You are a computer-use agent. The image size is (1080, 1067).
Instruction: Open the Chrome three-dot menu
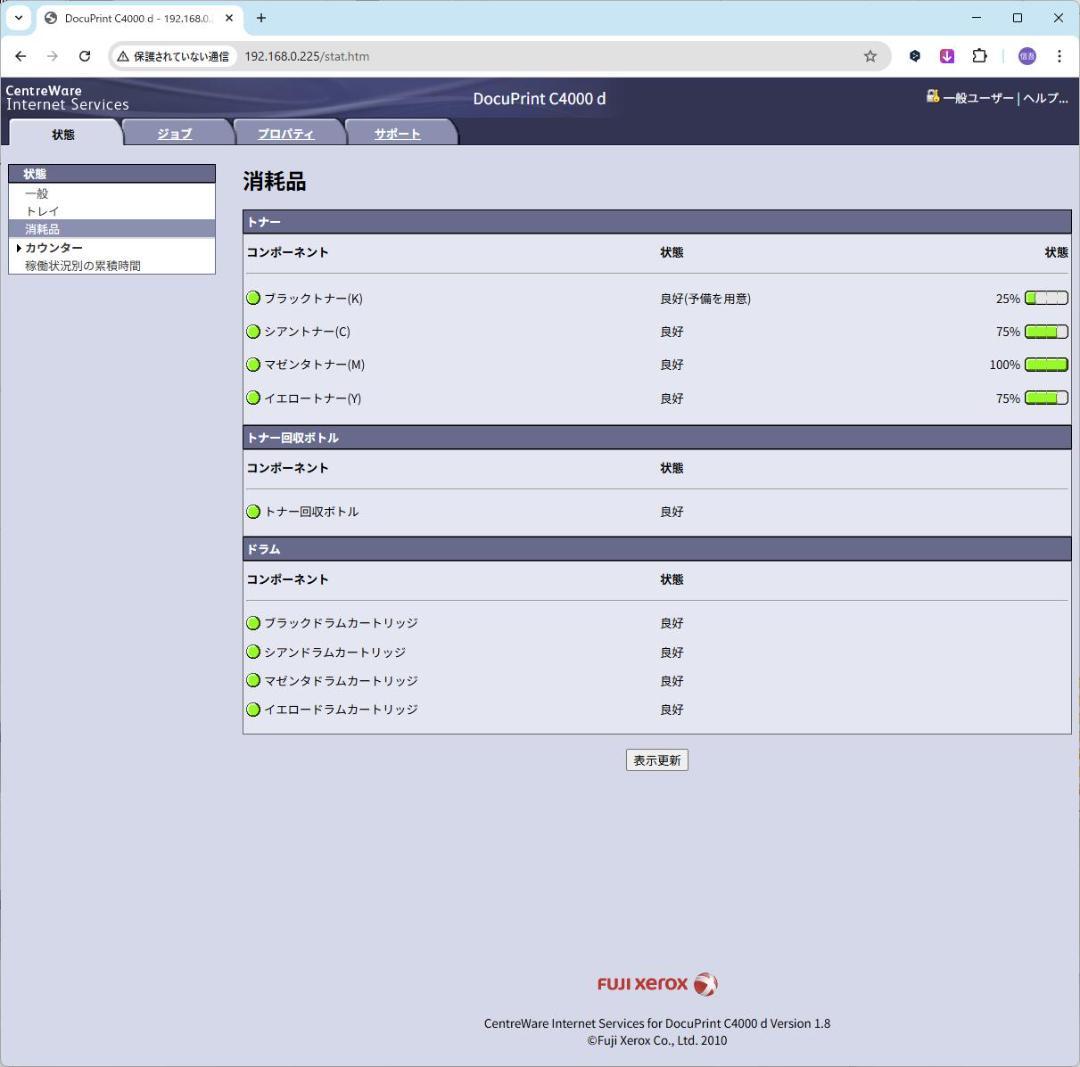click(1059, 56)
